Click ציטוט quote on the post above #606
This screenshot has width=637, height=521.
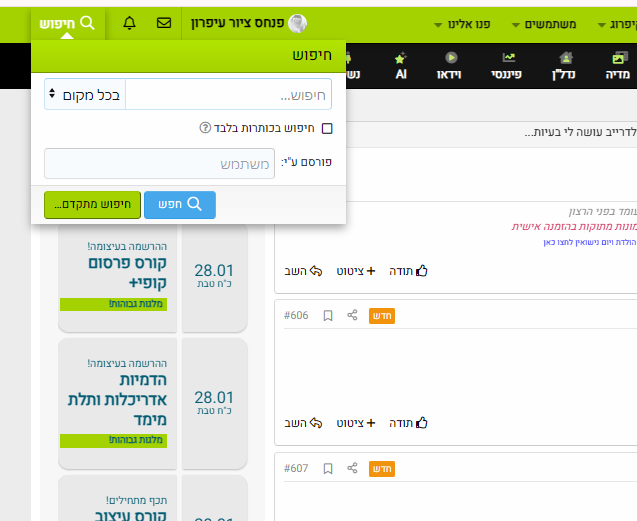pyautogui.click(x=355, y=271)
